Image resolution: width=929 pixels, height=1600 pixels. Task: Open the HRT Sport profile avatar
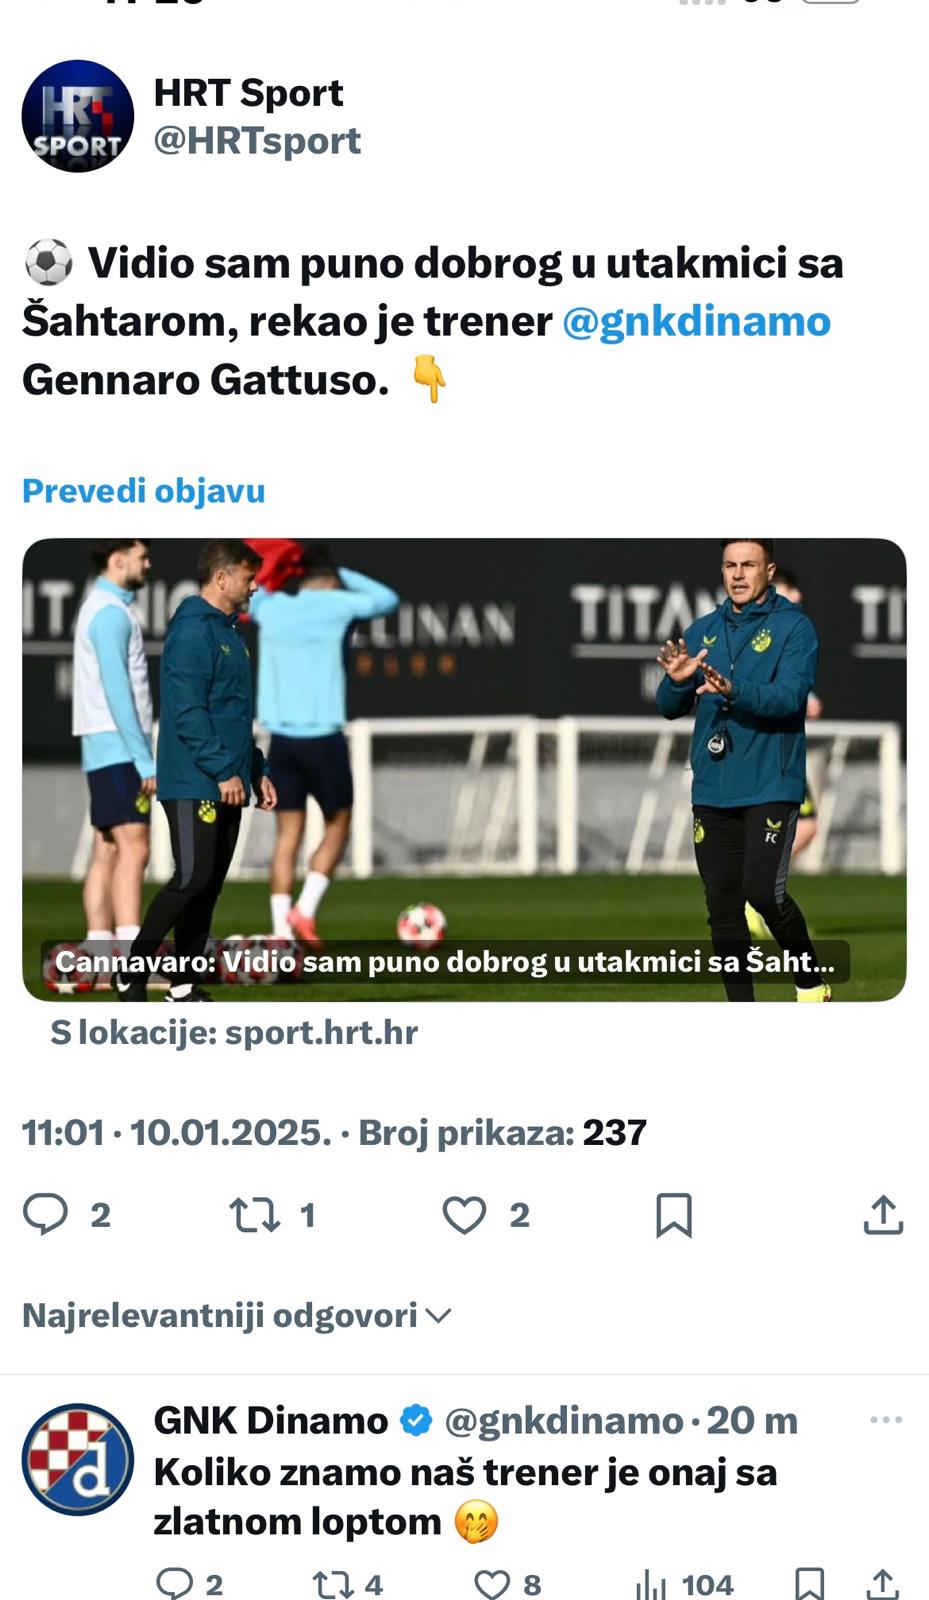(78, 116)
